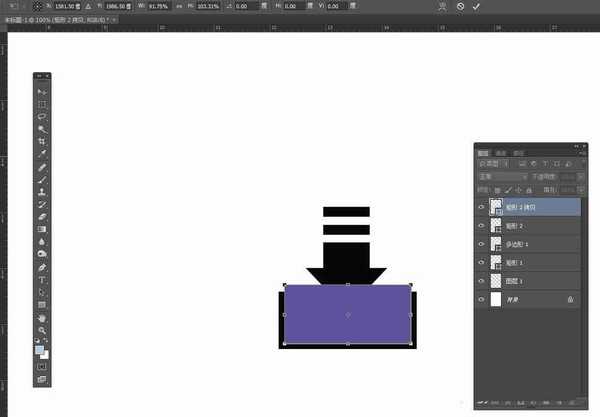This screenshot has height=417, width=600.
Task: Select the Crop tool
Action: [x=42, y=142]
